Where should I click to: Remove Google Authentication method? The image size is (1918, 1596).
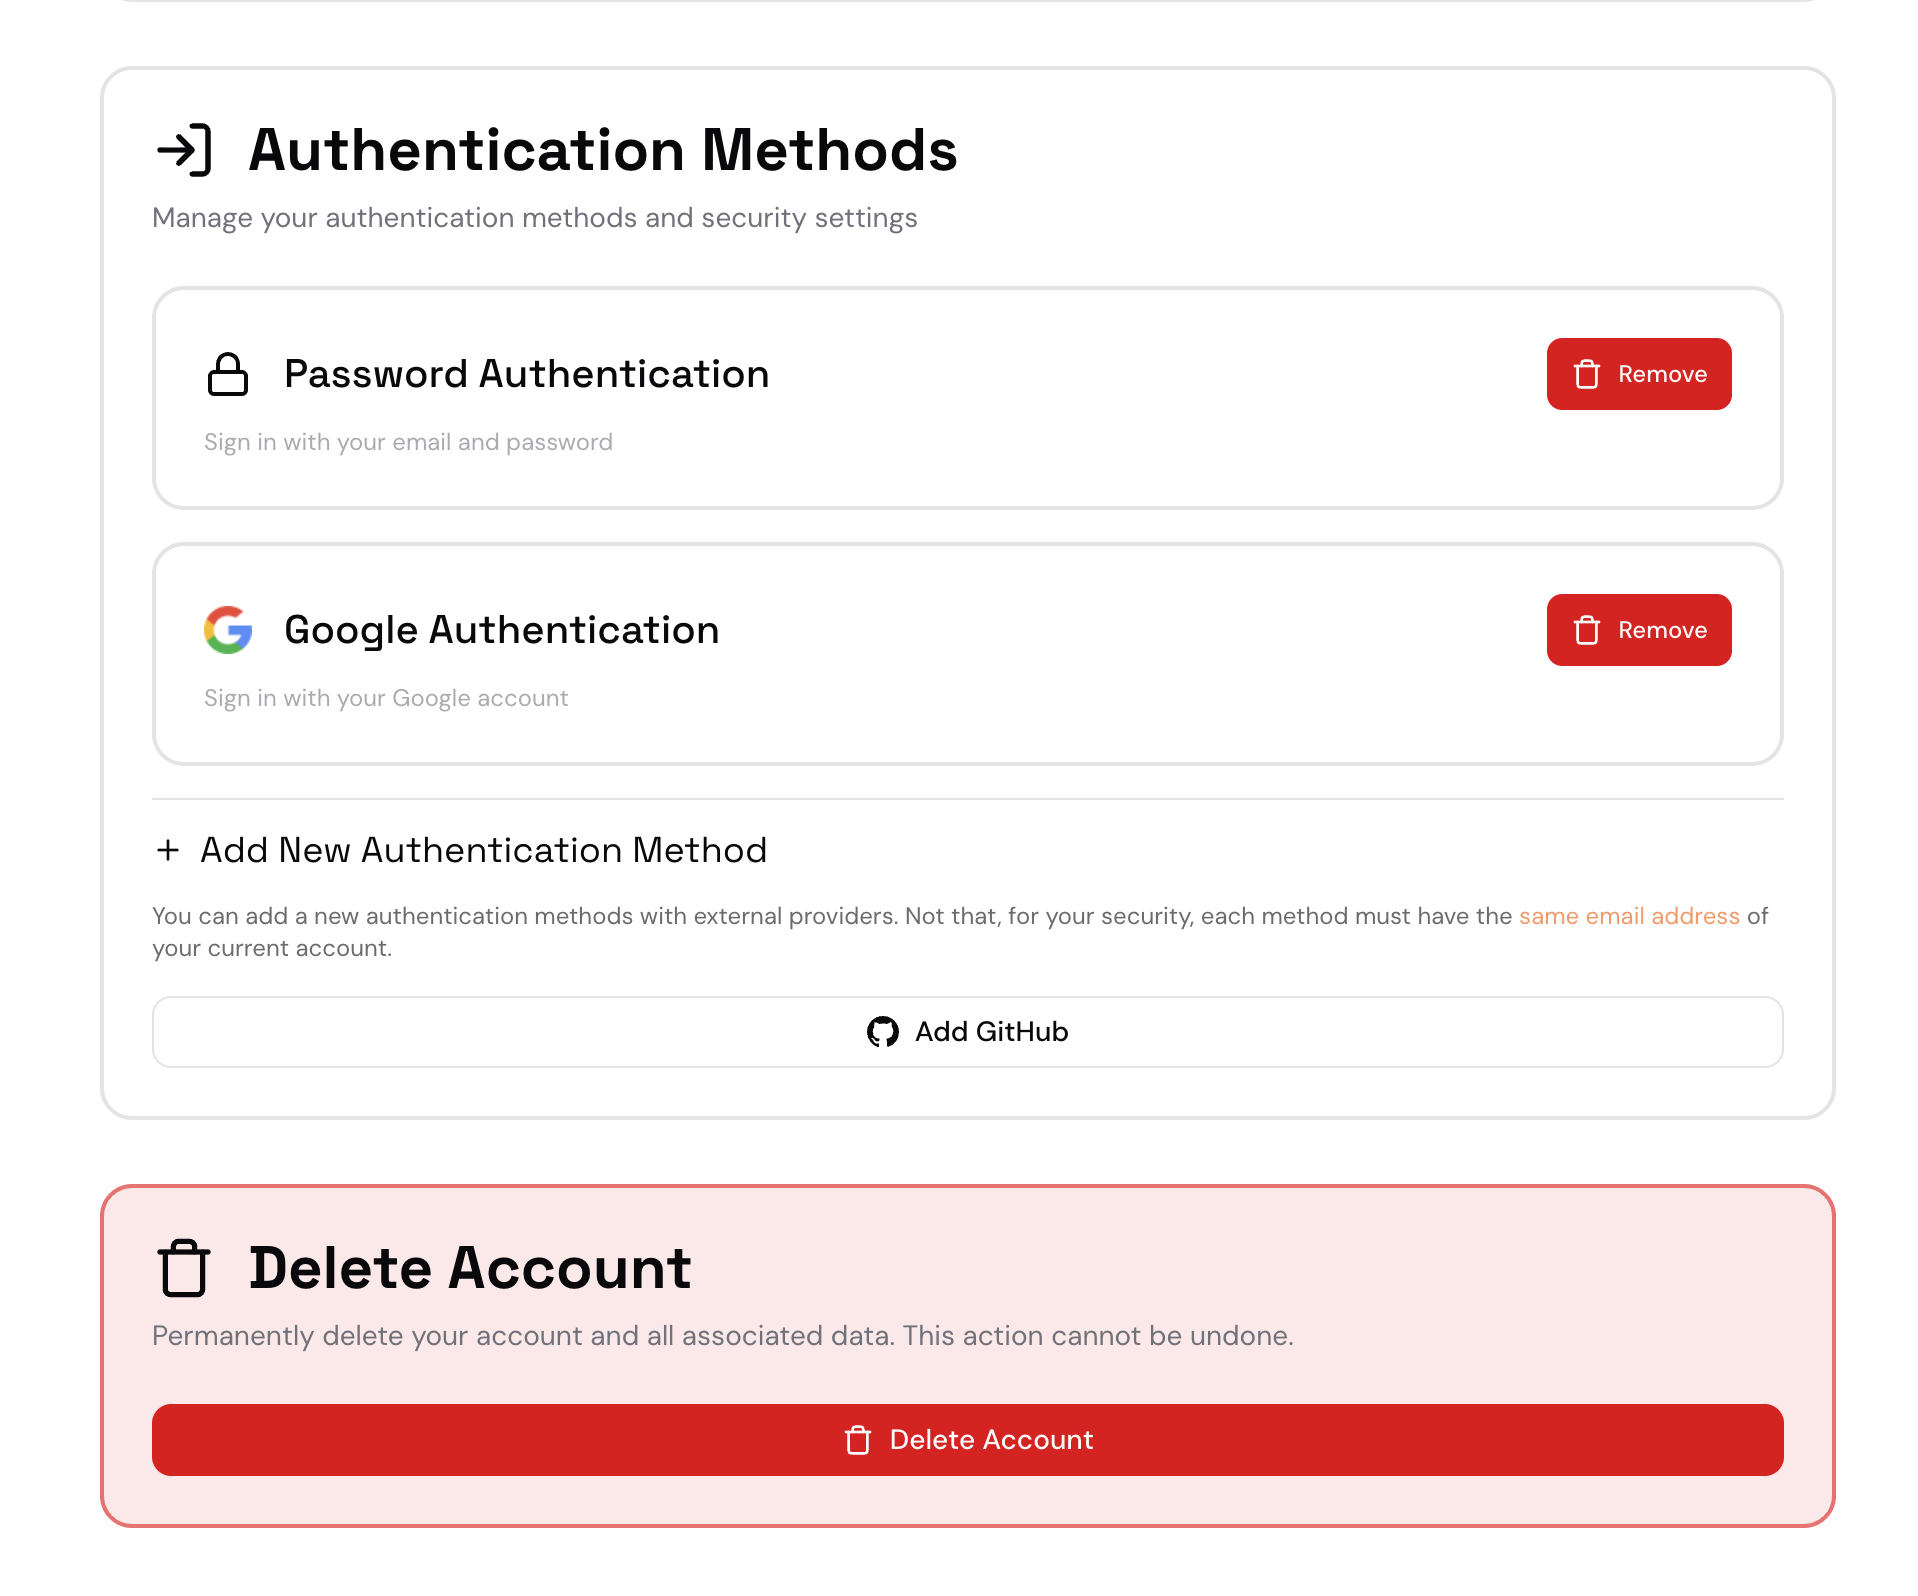[x=1638, y=630]
